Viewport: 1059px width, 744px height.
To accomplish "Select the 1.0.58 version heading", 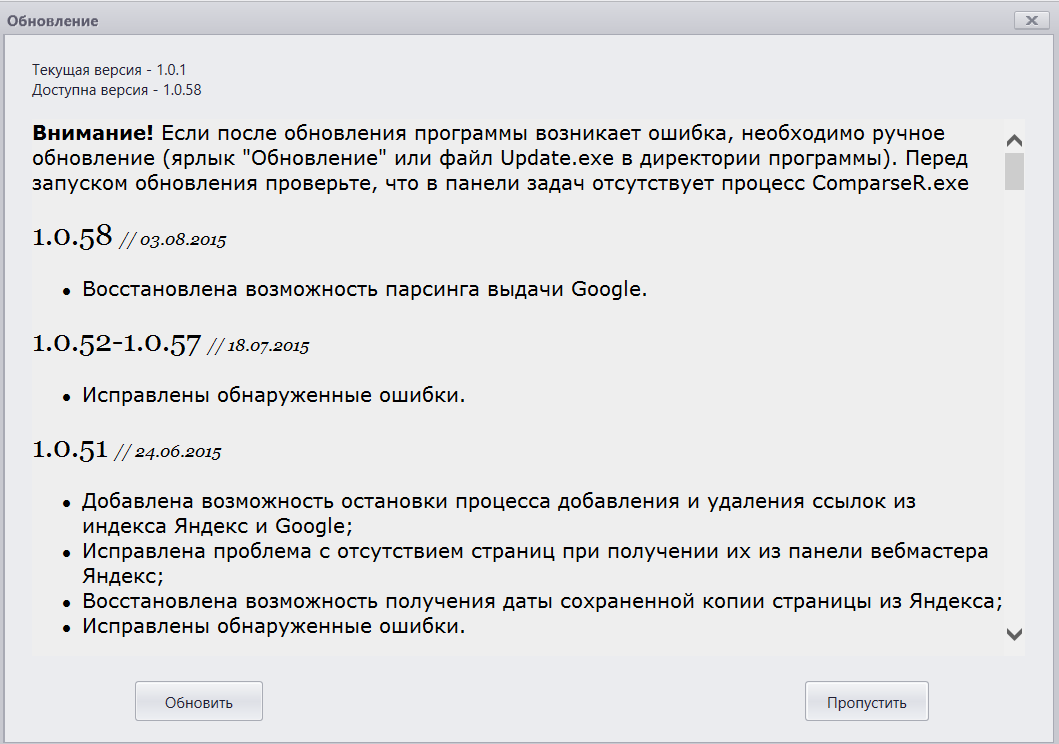I will [x=72, y=236].
